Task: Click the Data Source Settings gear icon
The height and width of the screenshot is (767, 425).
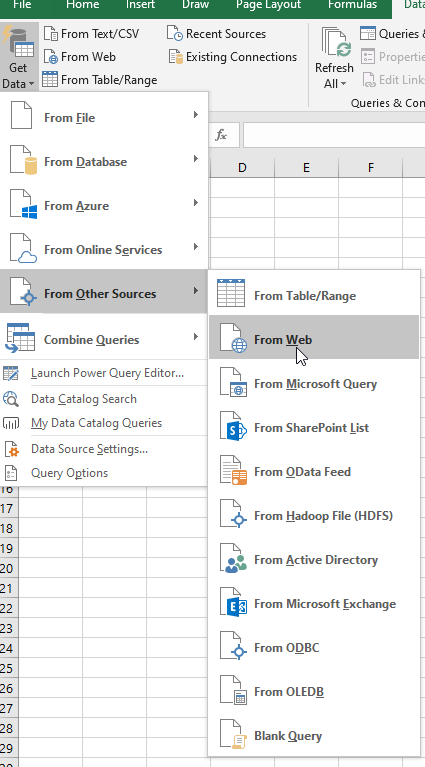Action: coord(11,449)
